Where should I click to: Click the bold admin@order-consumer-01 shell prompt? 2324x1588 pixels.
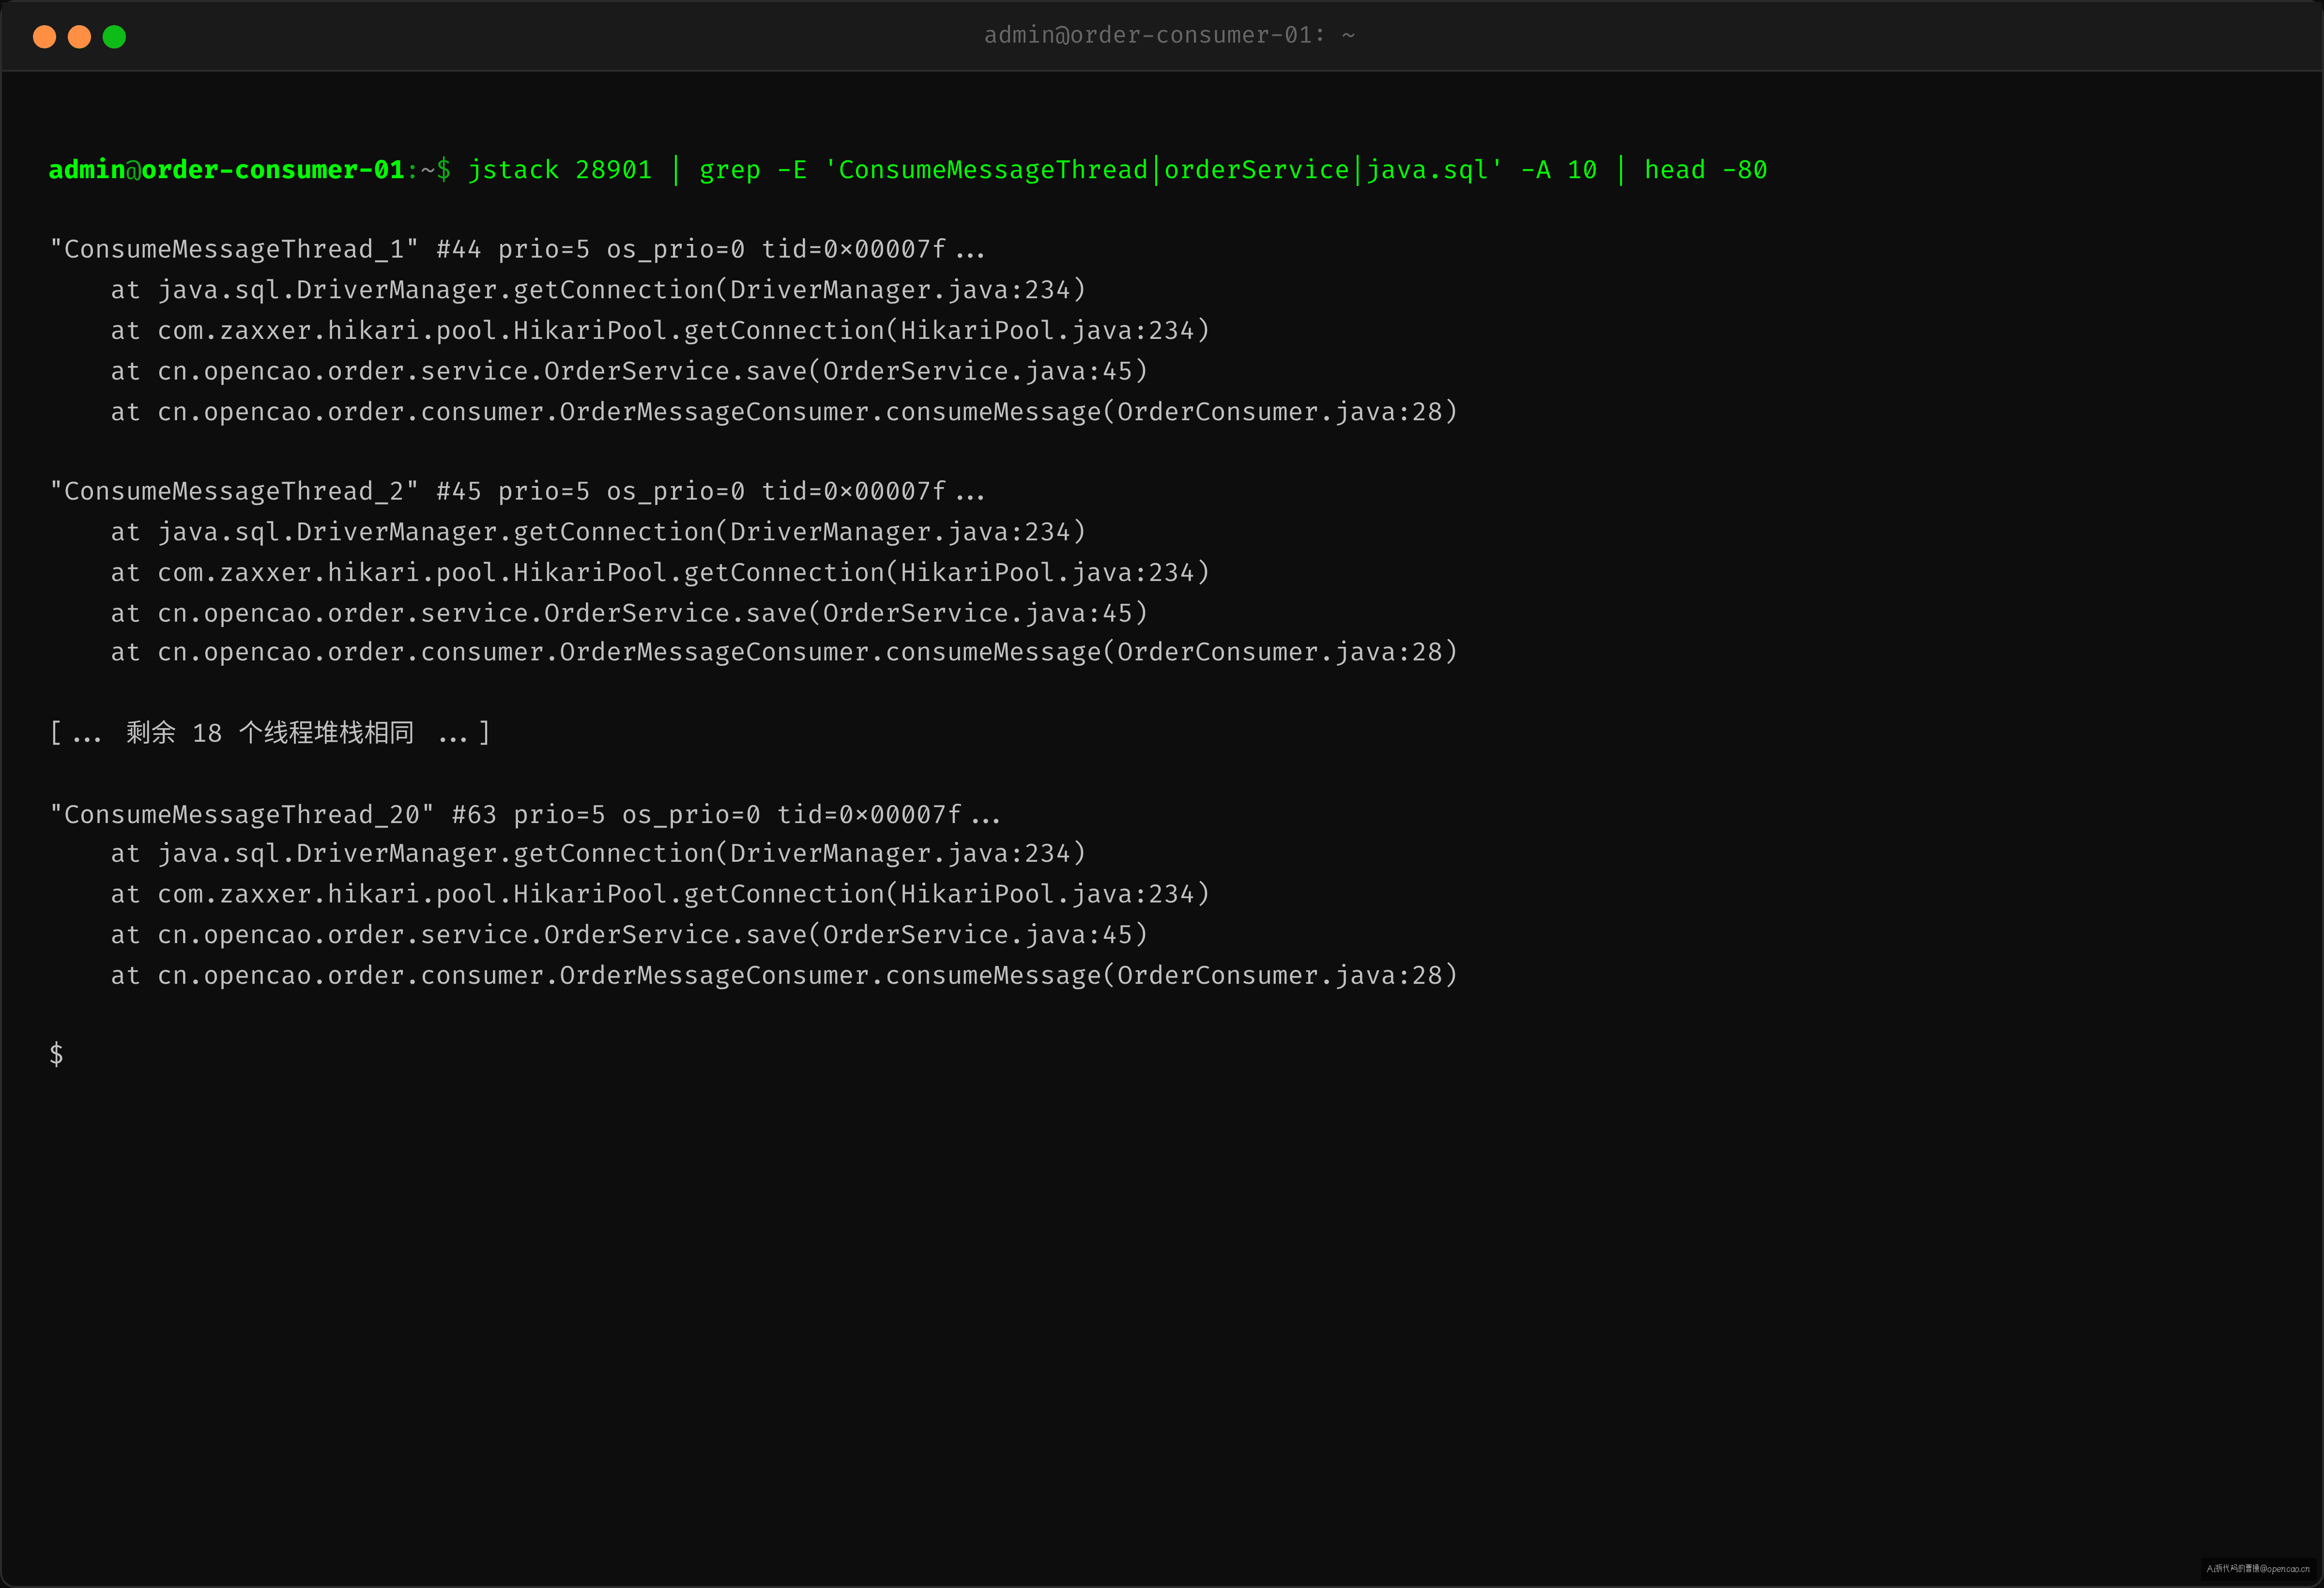(226, 170)
